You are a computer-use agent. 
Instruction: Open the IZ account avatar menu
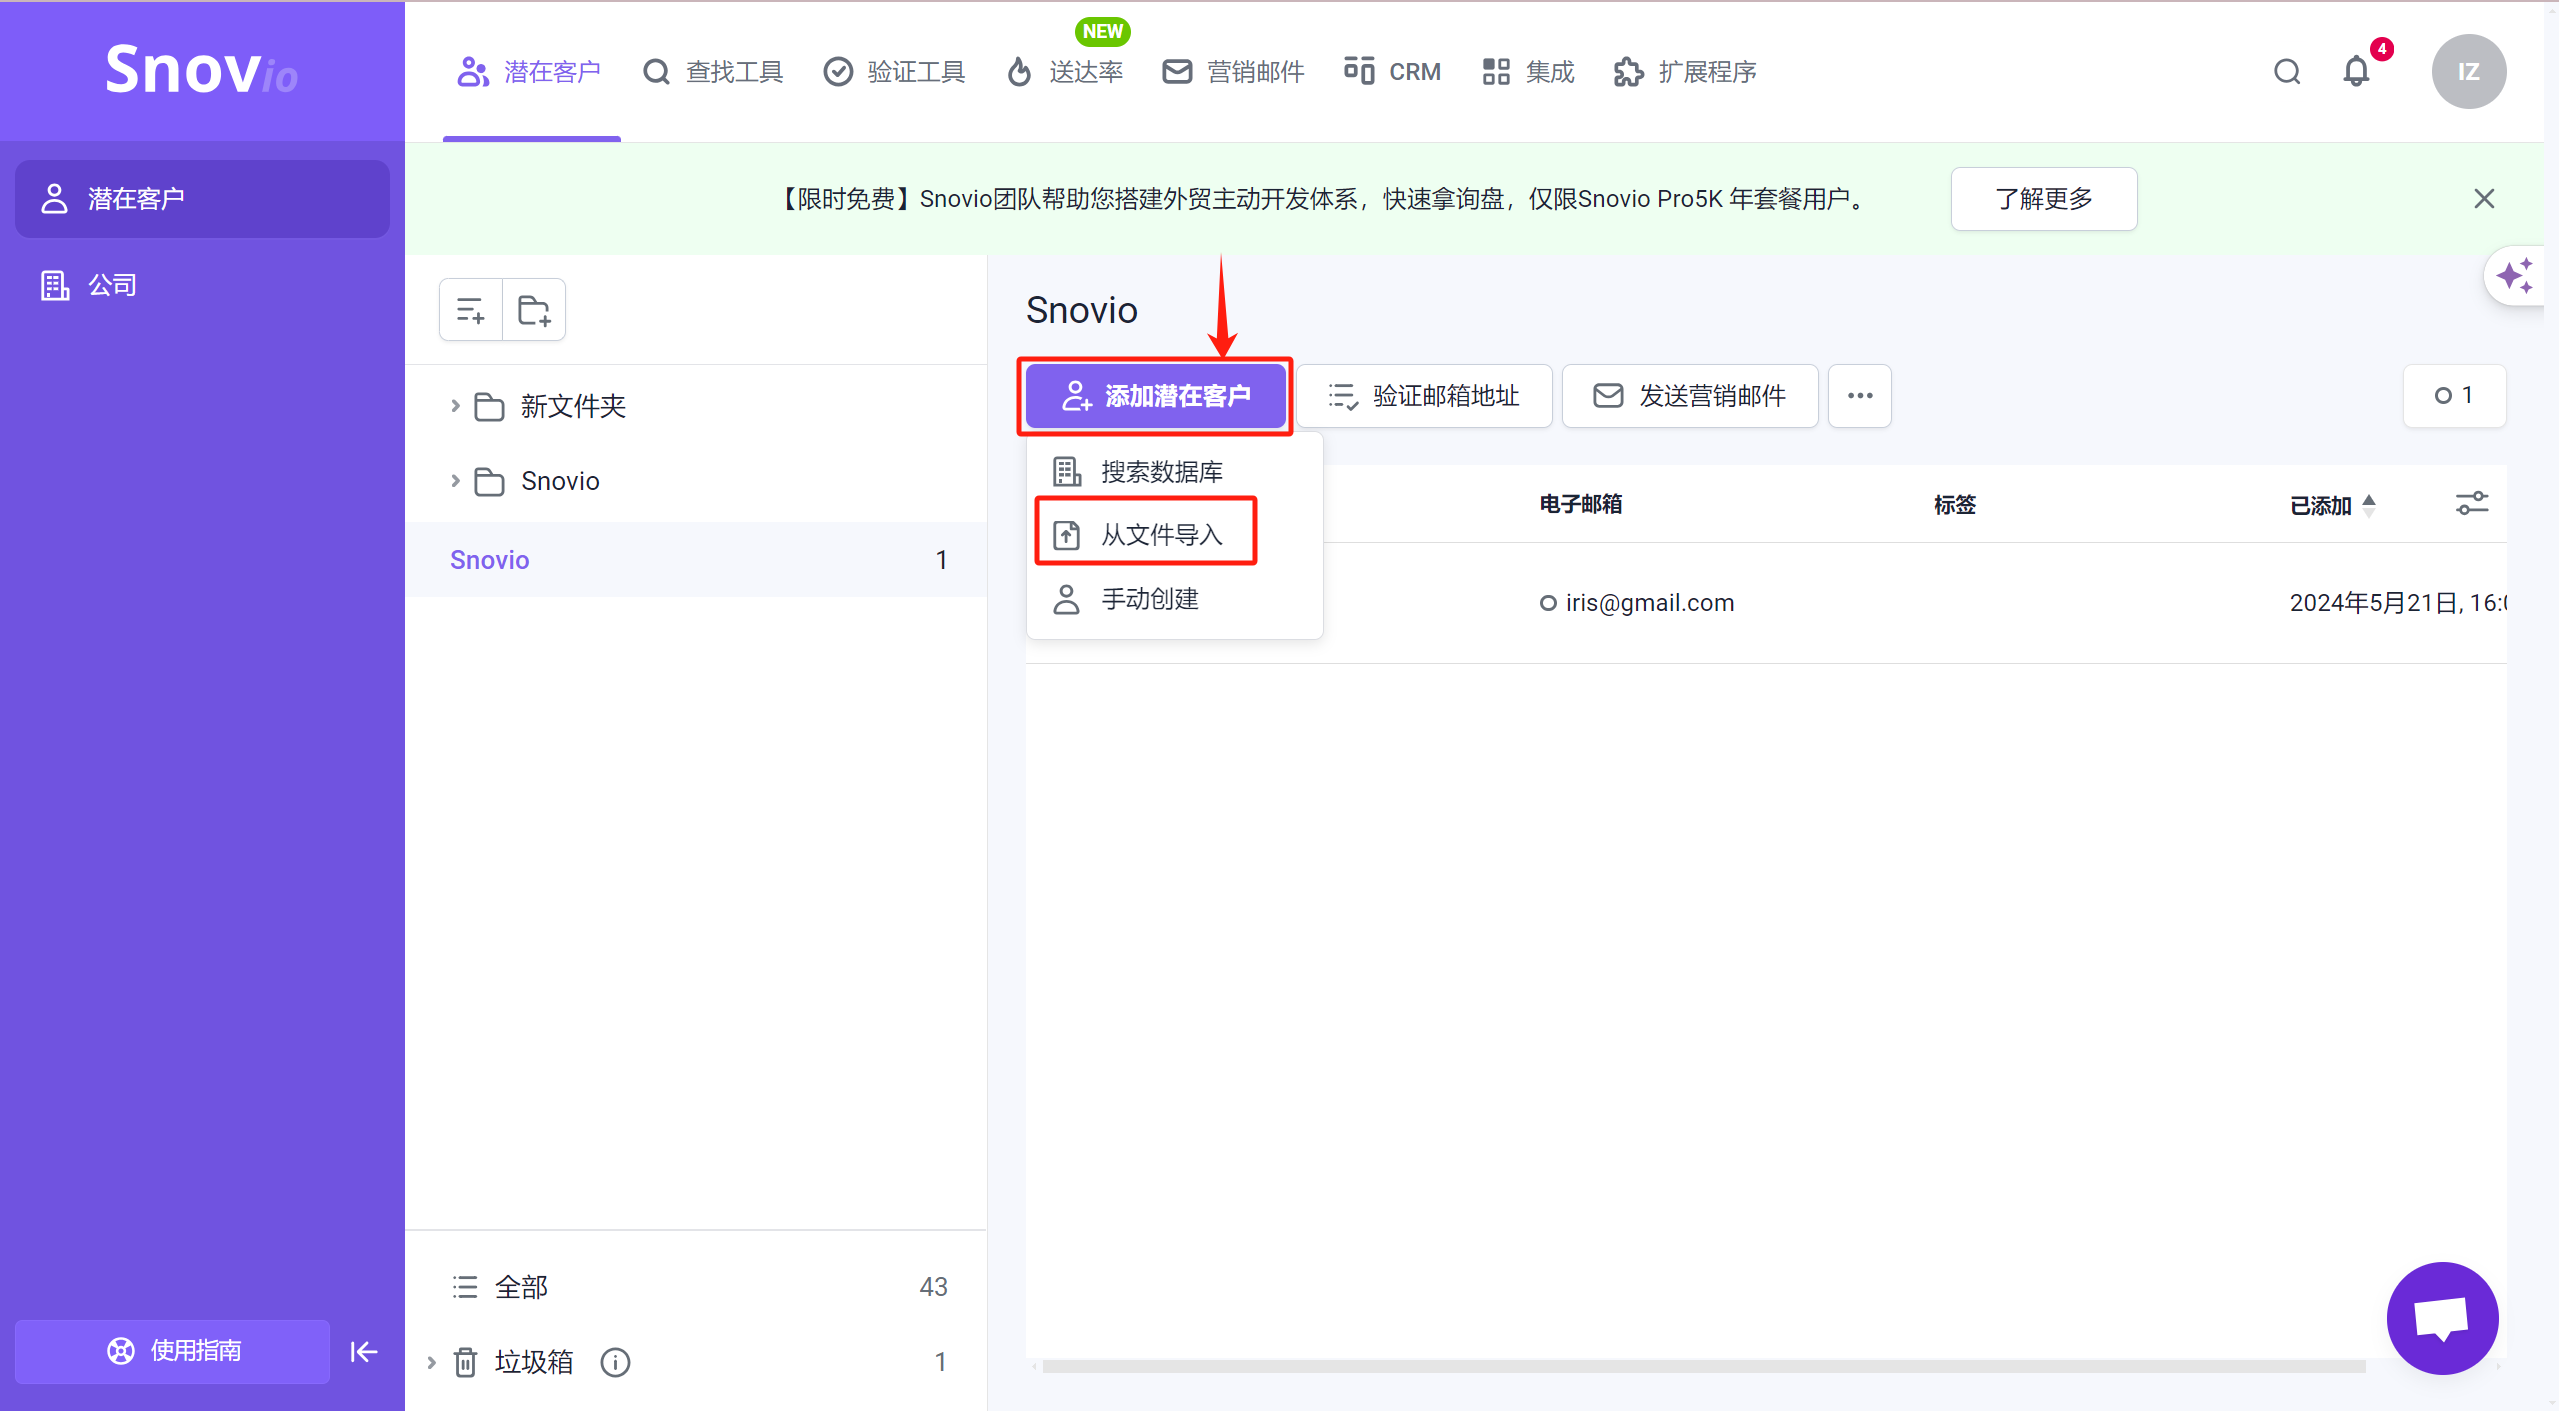pos(2469,72)
